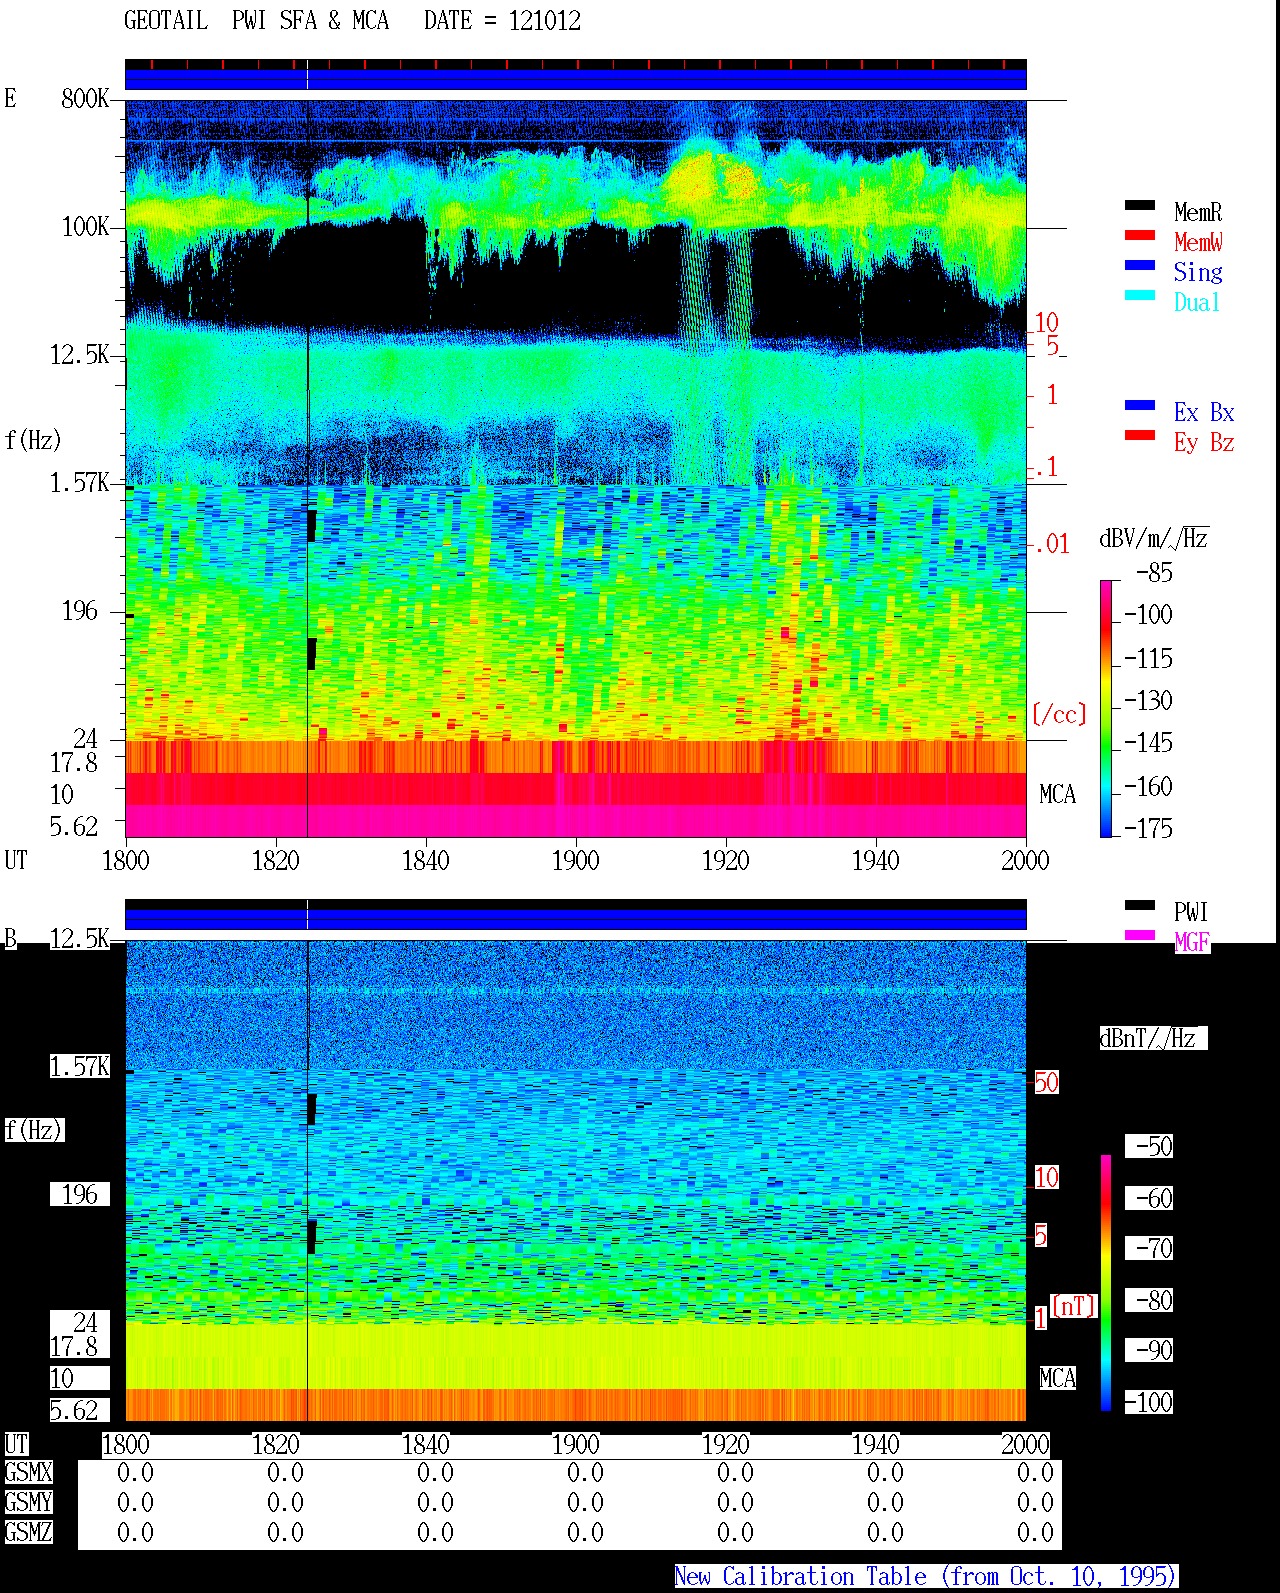Click the GSMX row label
1280x1593 pixels.
click(x=28, y=1472)
